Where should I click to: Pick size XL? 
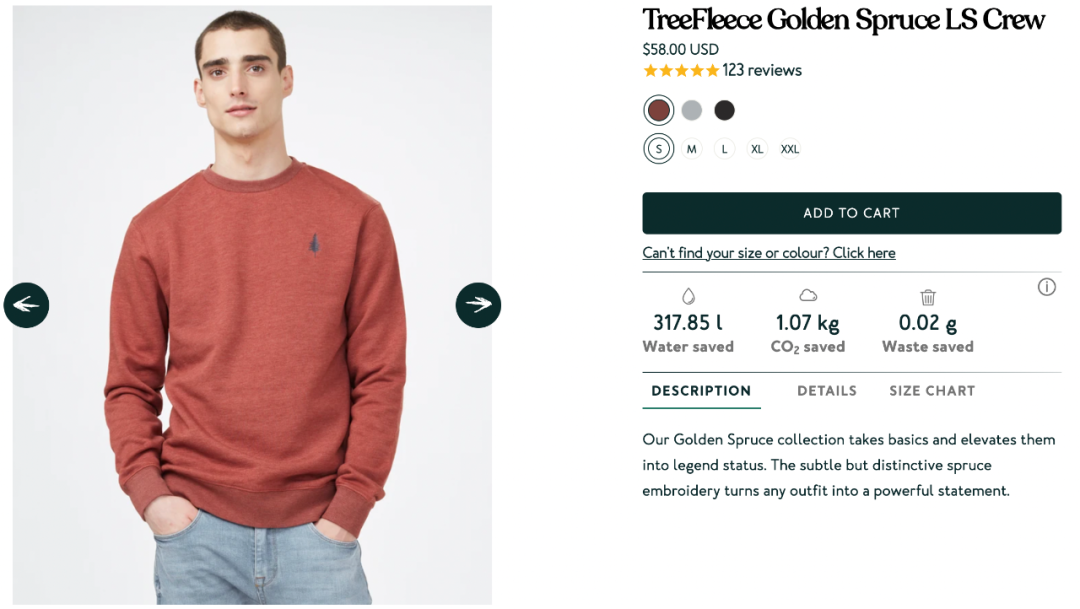(757, 149)
